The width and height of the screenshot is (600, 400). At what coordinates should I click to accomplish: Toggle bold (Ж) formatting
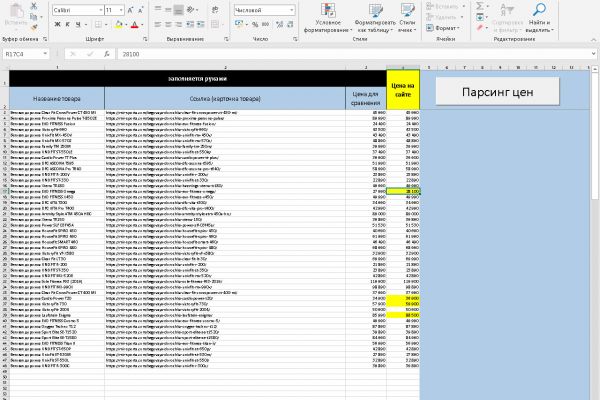pos(57,24)
